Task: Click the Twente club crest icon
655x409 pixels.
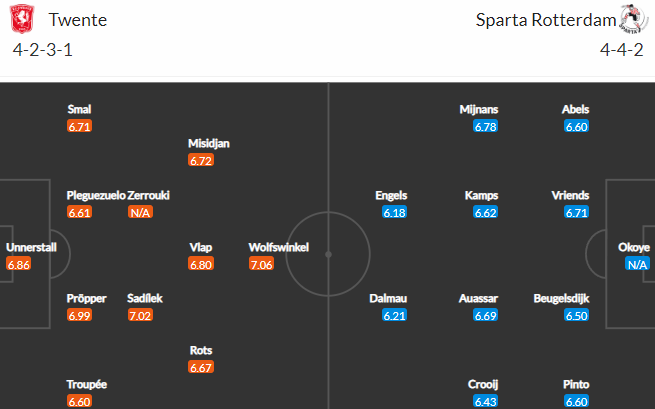Action: point(22,19)
